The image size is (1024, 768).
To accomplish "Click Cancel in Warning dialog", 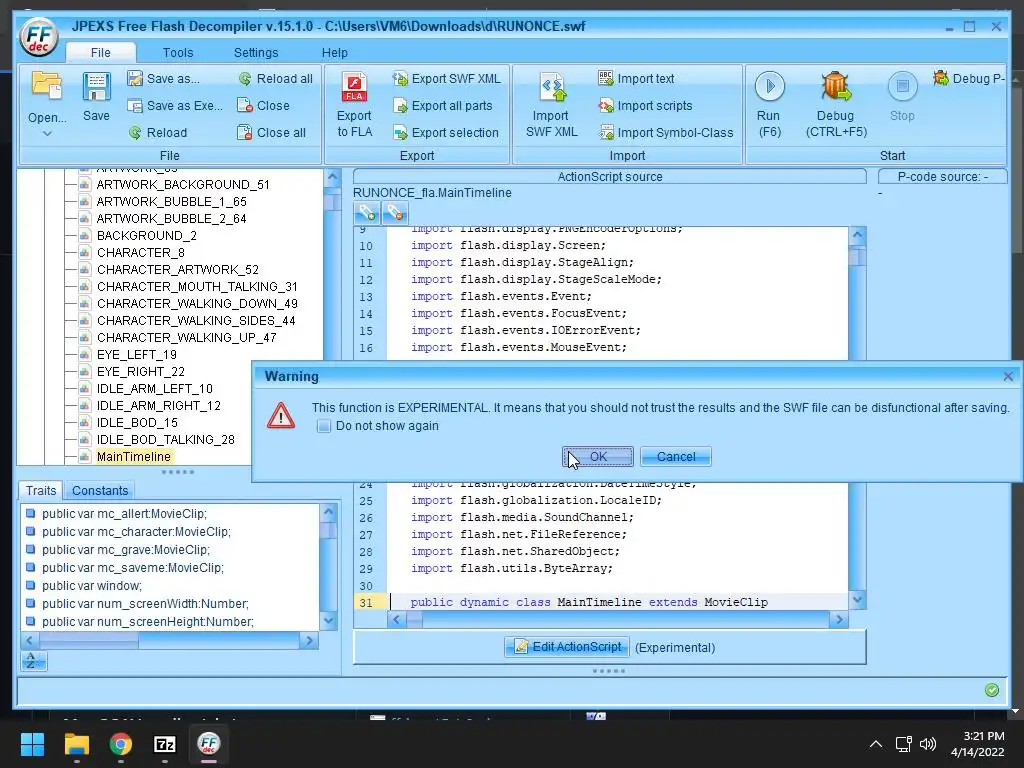I will coord(676,456).
